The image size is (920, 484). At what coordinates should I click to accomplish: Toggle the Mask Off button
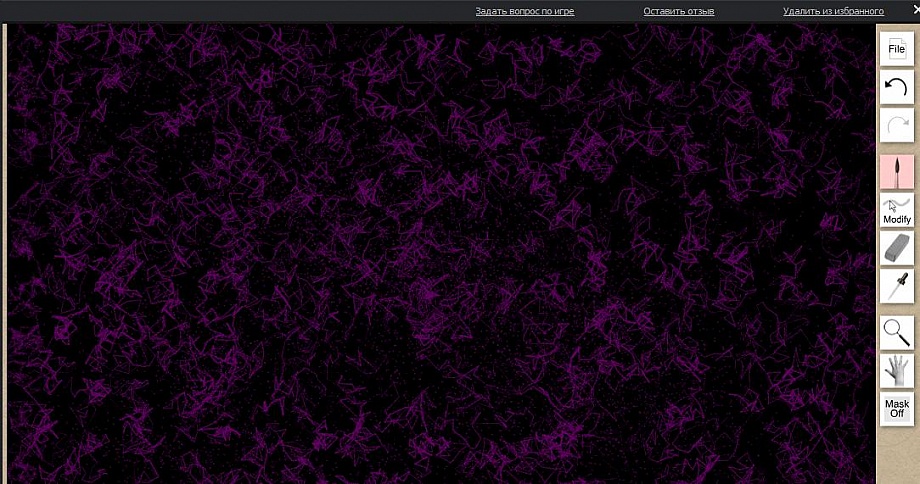[897, 408]
